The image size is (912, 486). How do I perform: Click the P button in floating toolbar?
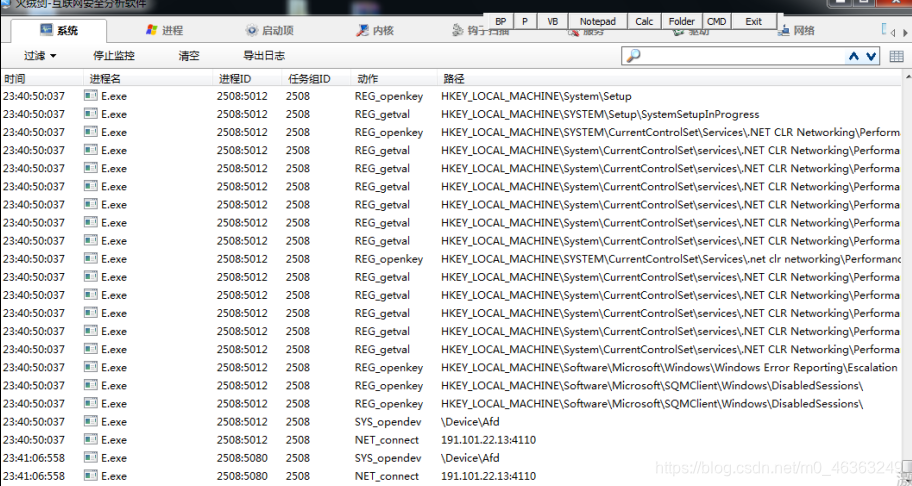pyautogui.click(x=525, y=22)
